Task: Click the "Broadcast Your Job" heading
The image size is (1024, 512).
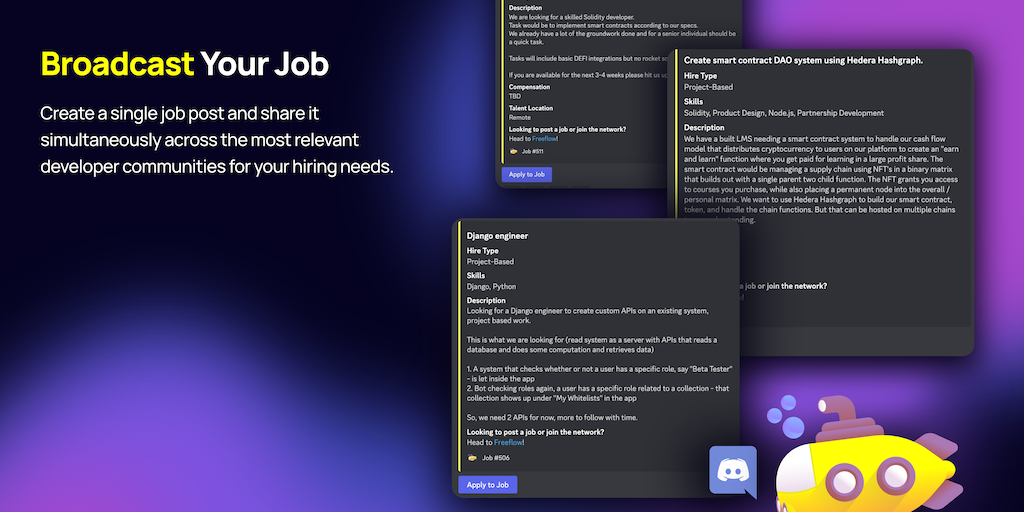Action: coord(185,64)
